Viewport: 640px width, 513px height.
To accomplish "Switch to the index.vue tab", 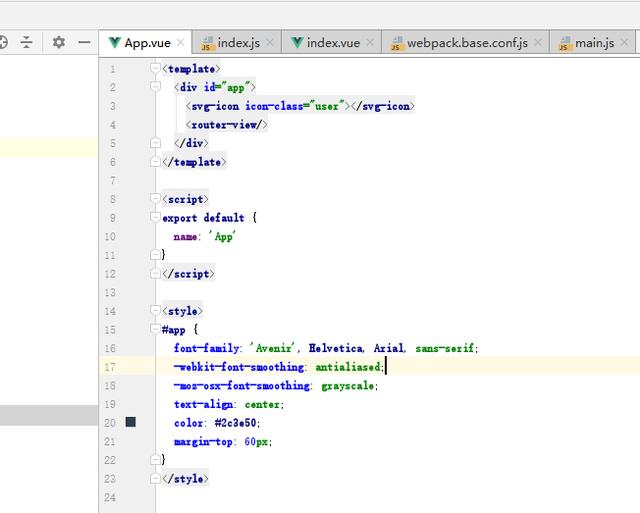I will coord(333,43).
